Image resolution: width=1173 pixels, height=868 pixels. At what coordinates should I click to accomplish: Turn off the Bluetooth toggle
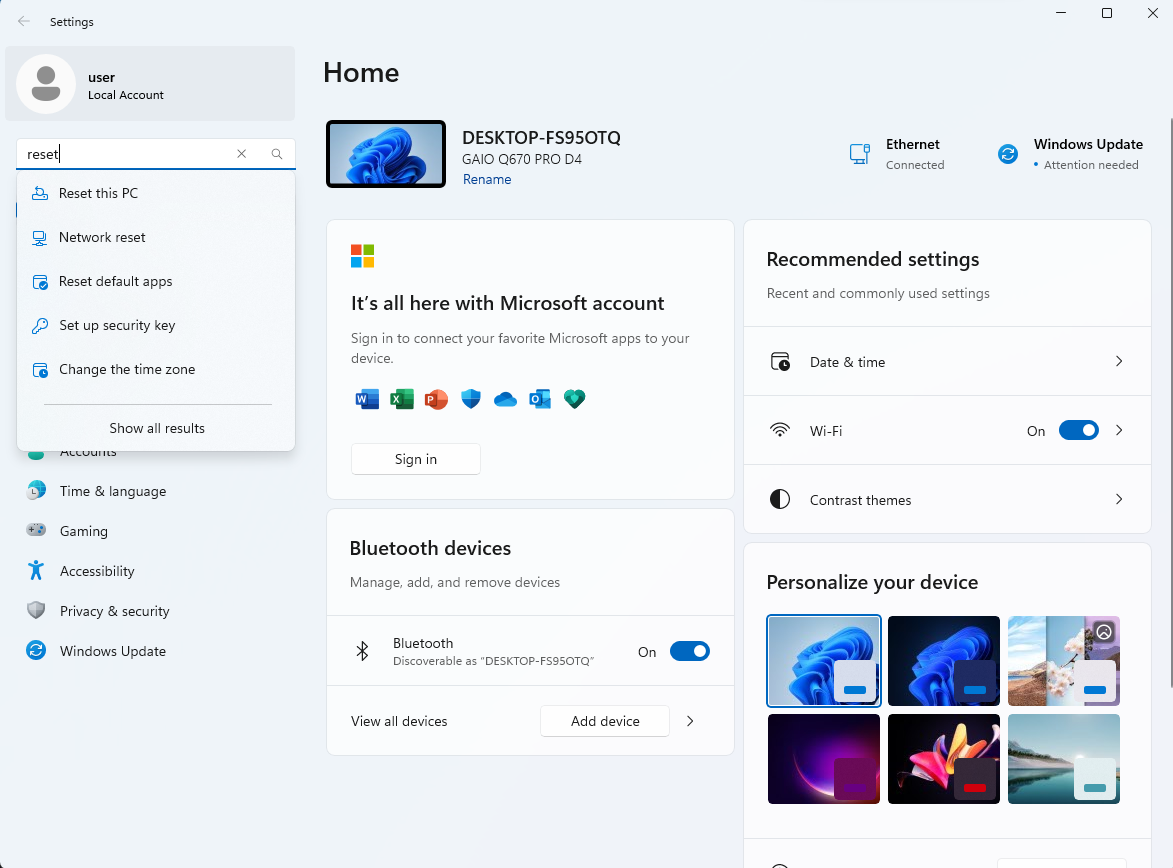(689, 652)
